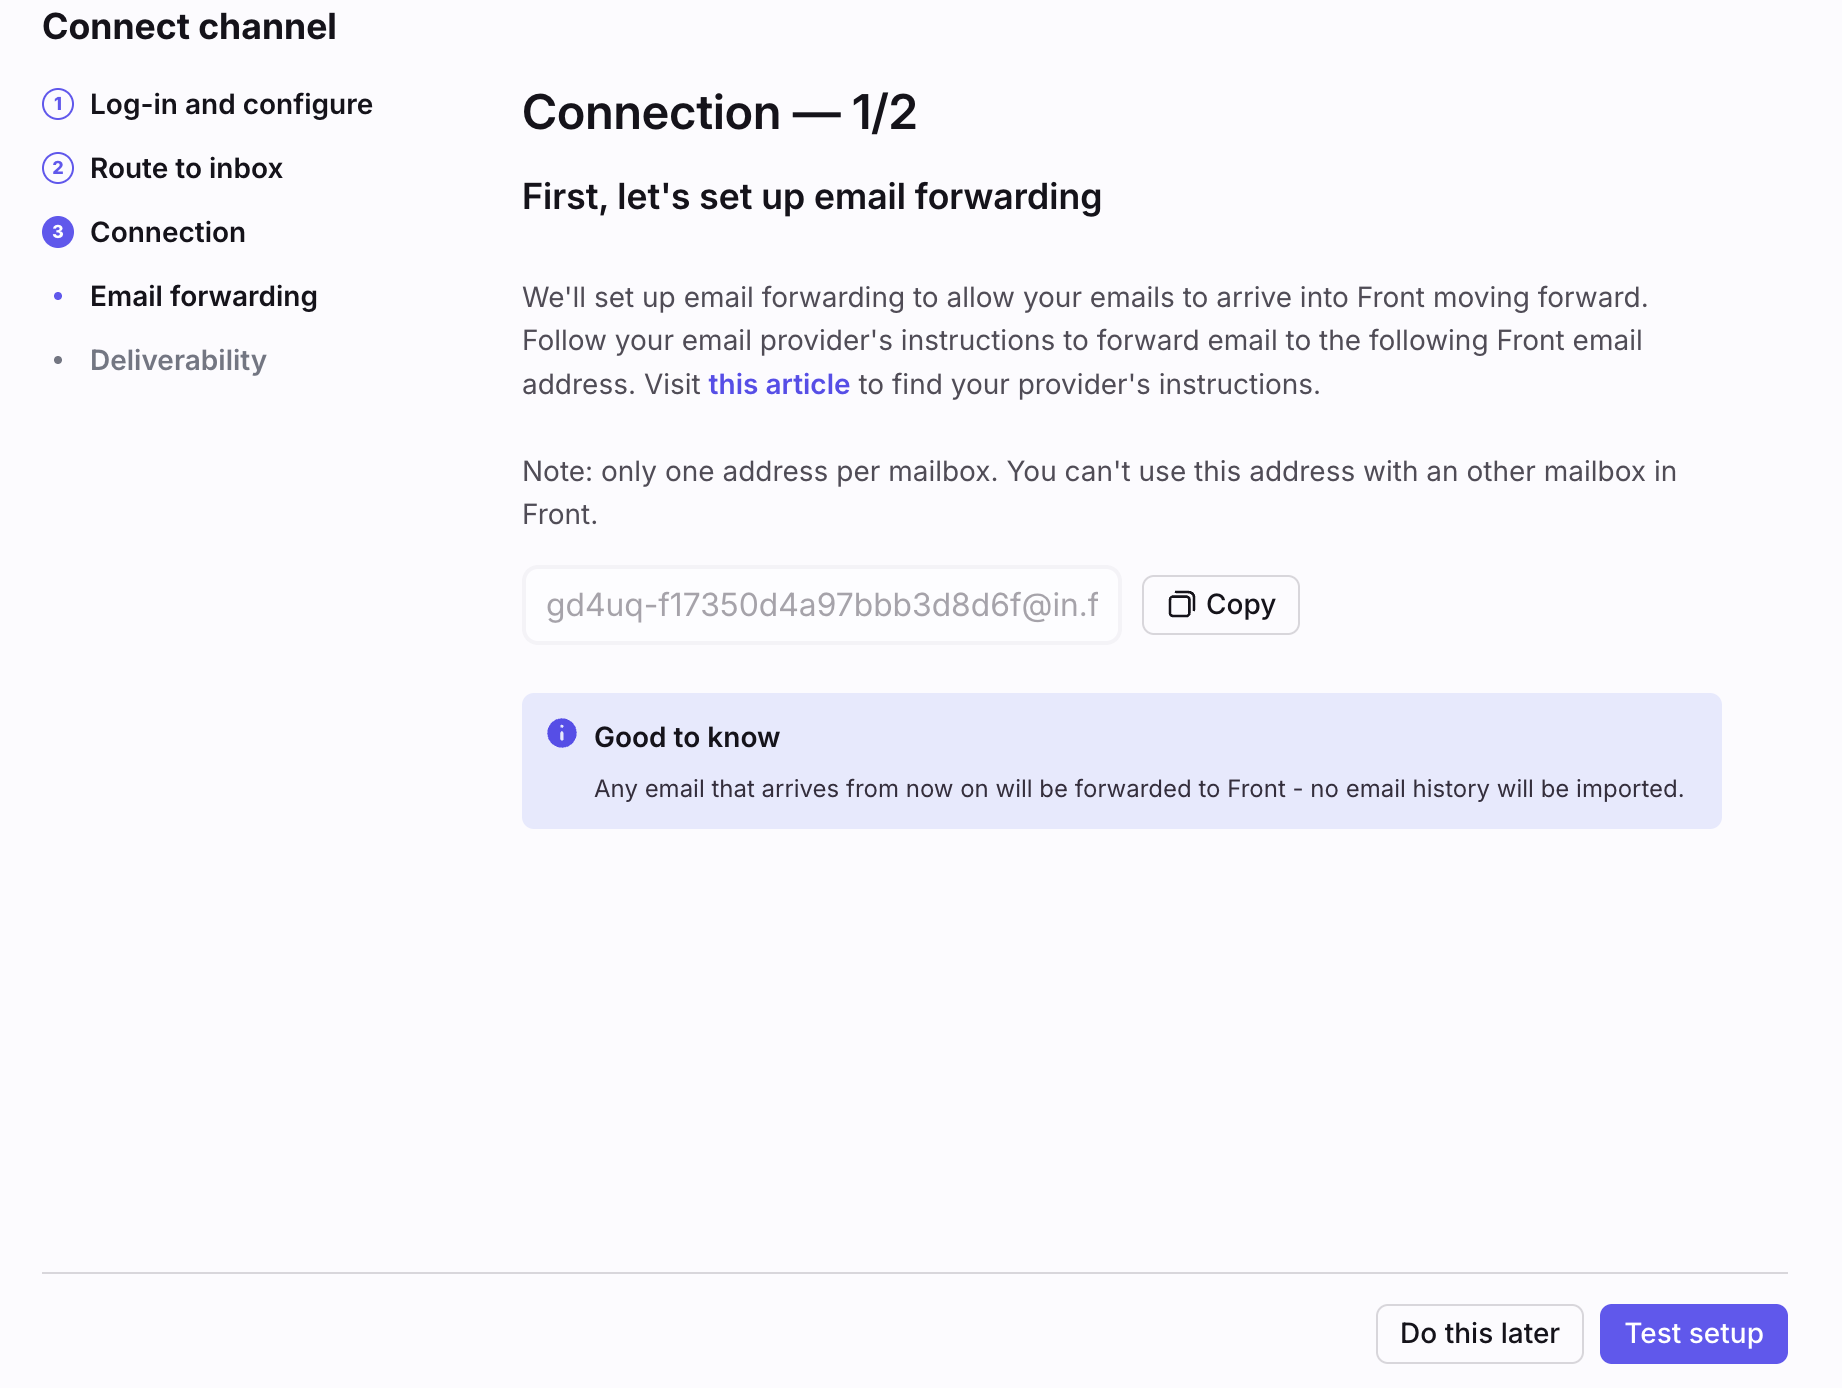Click the step 1 circle icon

pos(58,104)
